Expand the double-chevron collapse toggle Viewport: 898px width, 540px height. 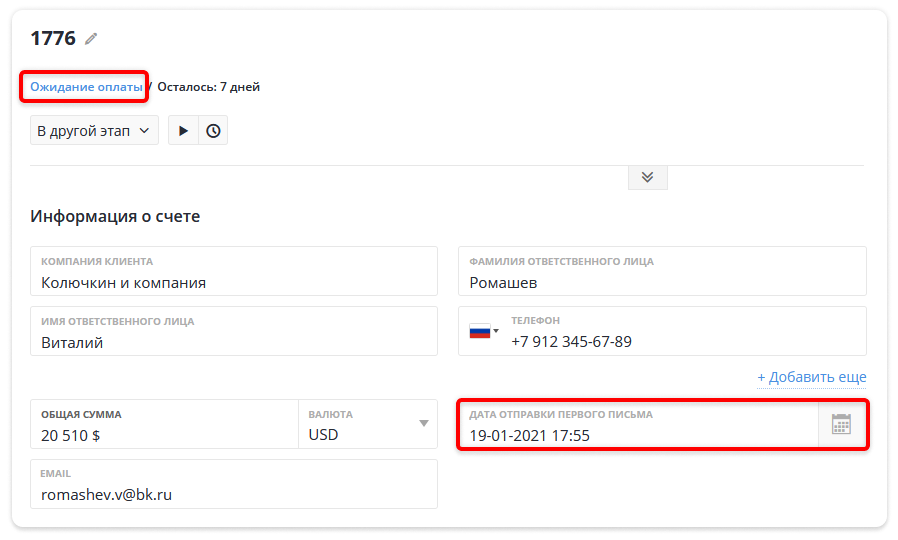coord(648,177)
